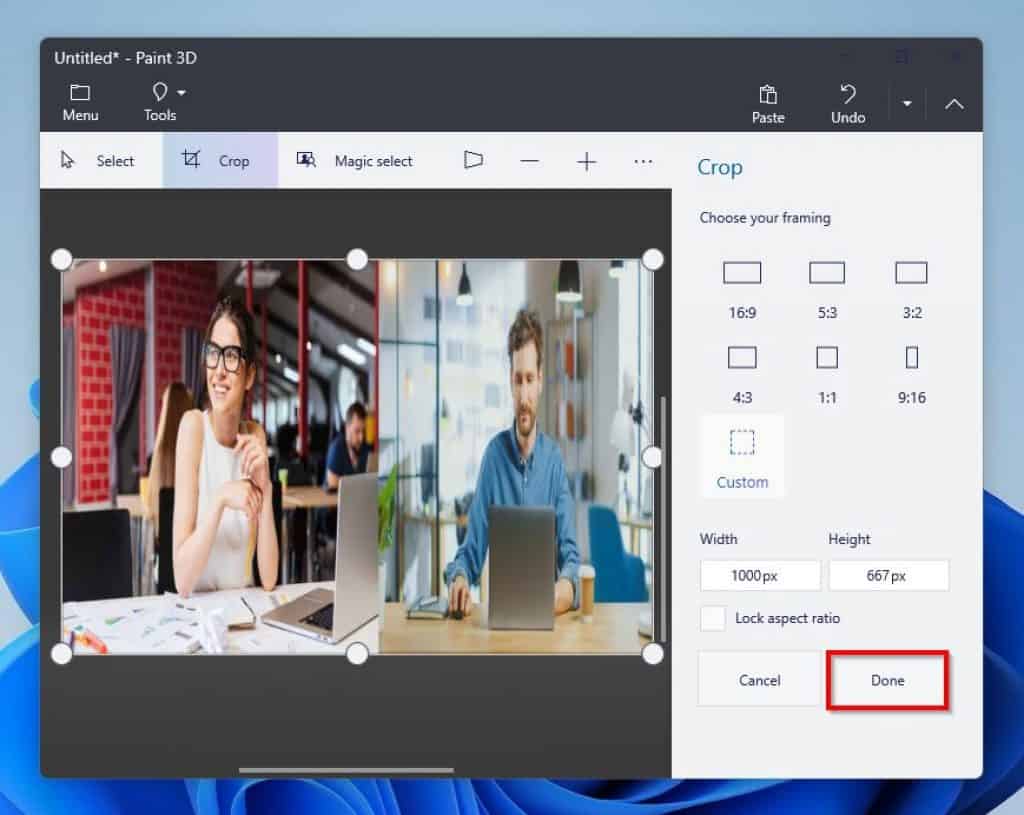
Task: Click the top-right crop handle
Action: 652,259
